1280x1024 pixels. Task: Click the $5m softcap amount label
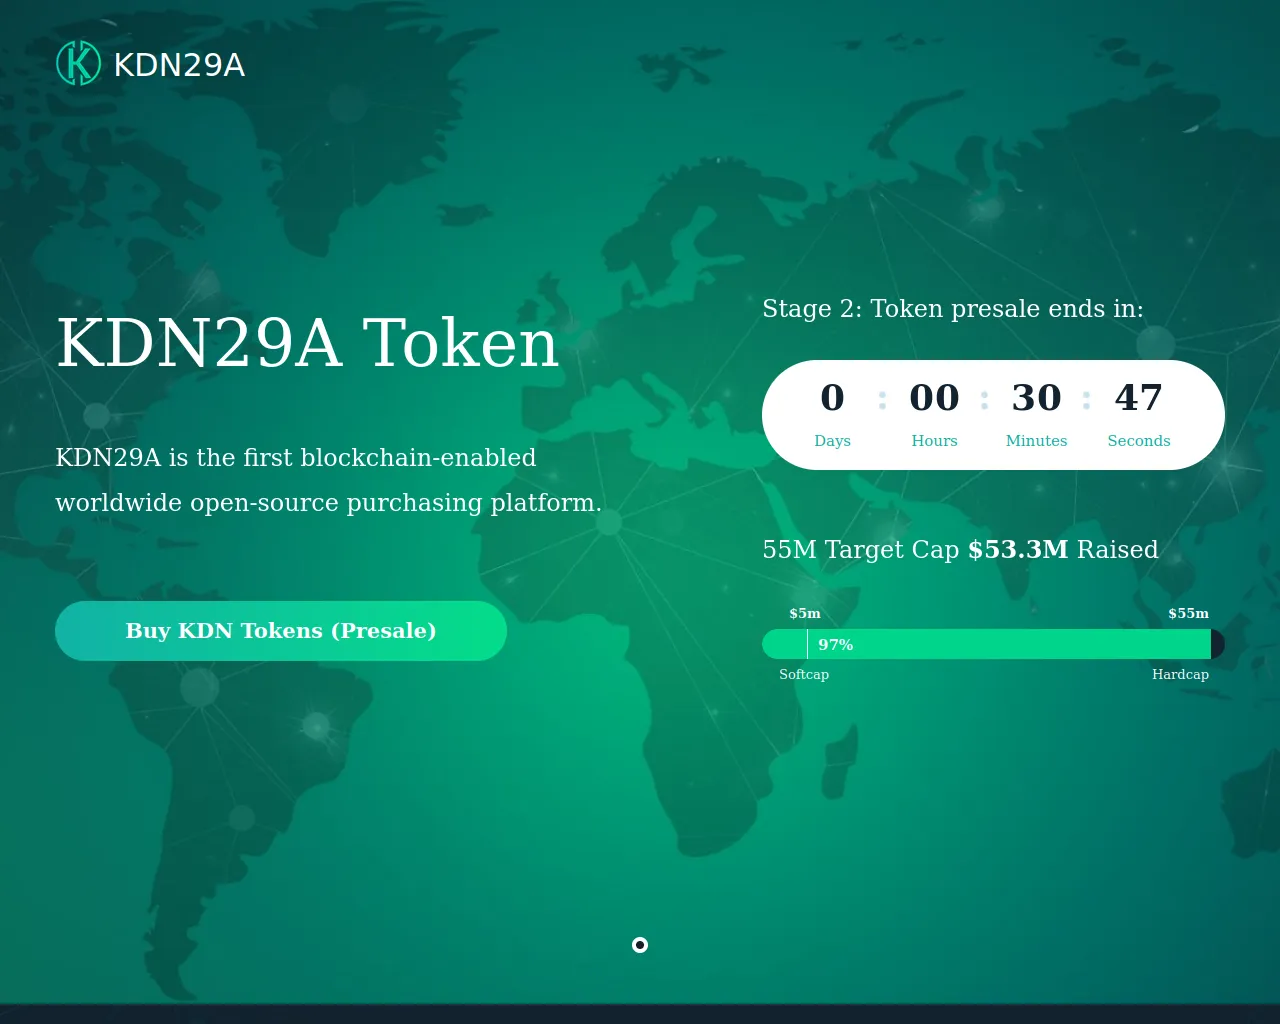(805, 613)
